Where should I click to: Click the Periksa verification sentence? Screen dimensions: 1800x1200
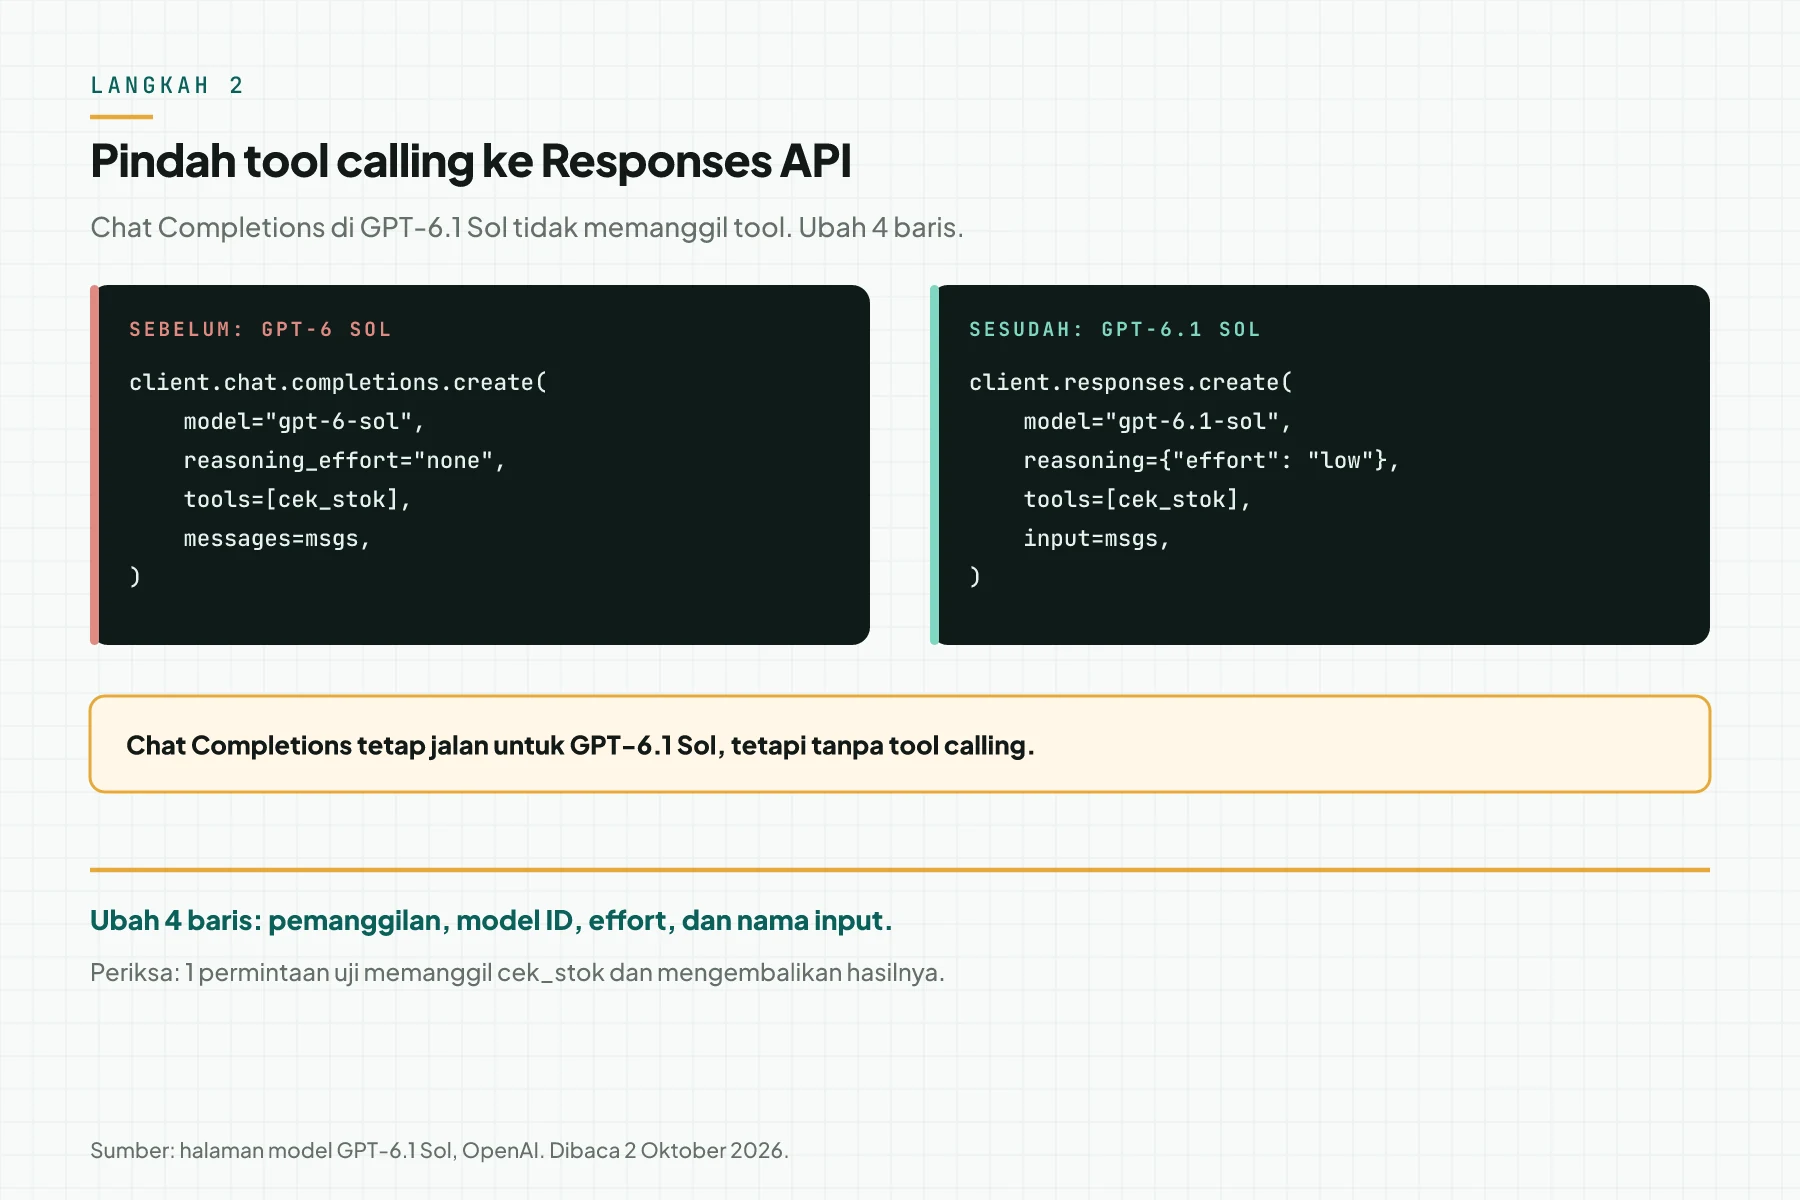coord(517,973)
